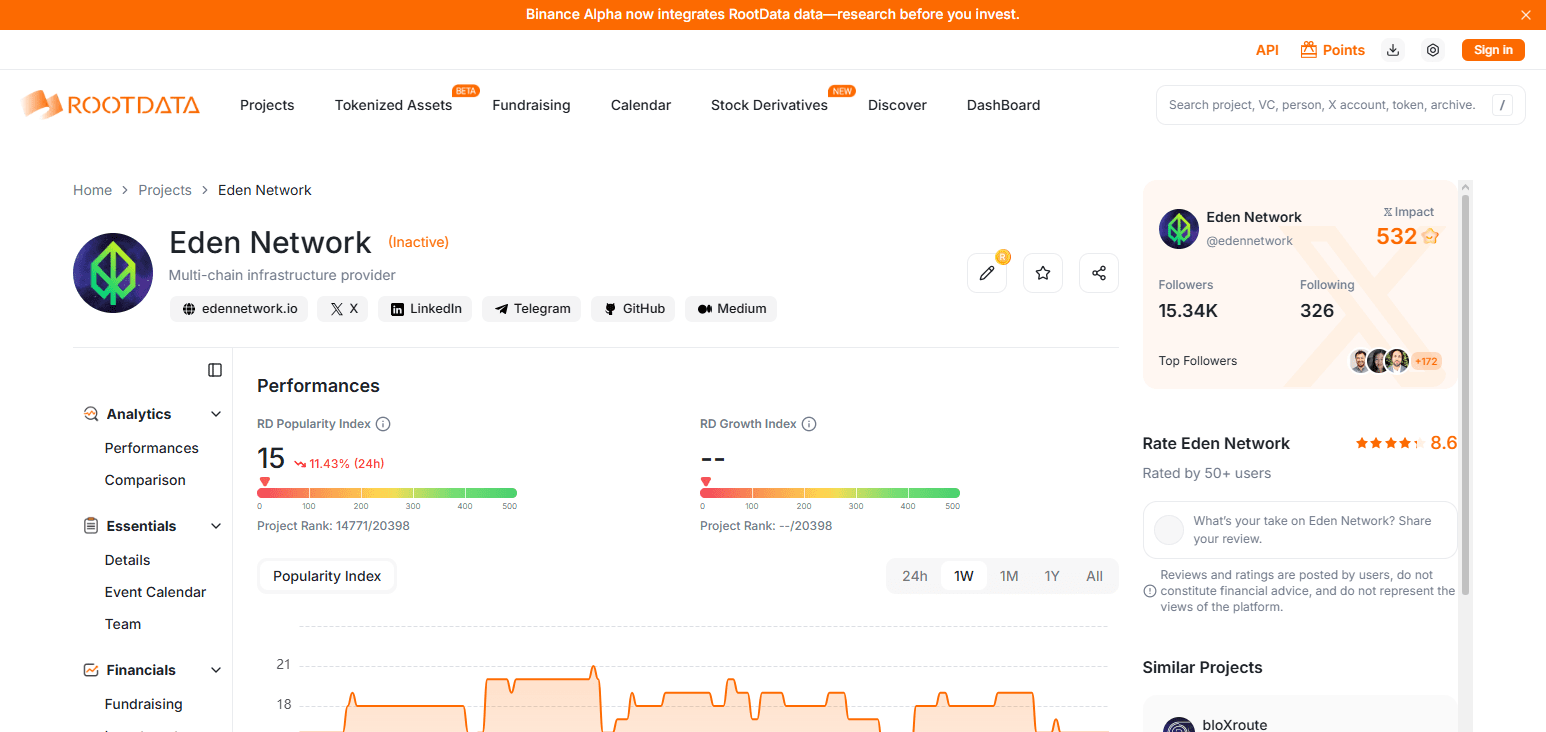
Task: Click the rating stars for Eden Network
Action: click(x=1390, y=443)
